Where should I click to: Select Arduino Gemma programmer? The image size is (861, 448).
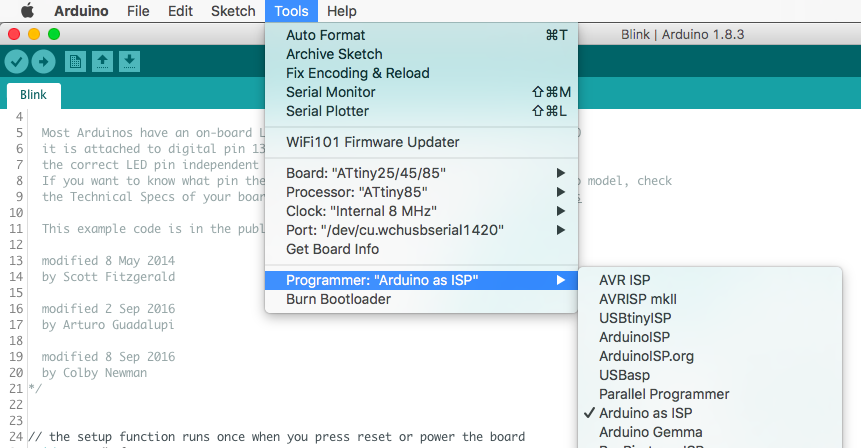(710, 432)
